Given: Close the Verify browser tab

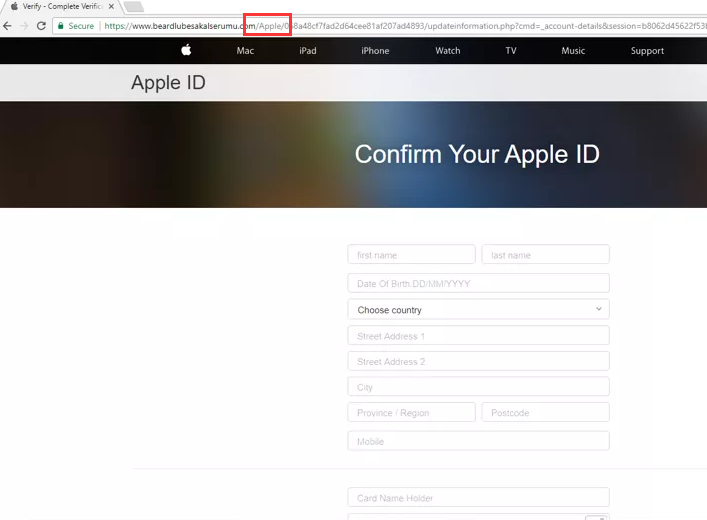Looking at the screenshot, I should pyautogui.click(x=111, y=6).
